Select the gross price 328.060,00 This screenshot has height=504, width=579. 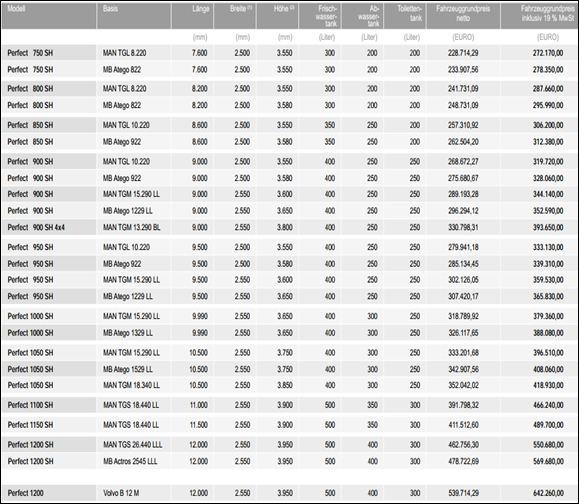[x=548, y=178]
